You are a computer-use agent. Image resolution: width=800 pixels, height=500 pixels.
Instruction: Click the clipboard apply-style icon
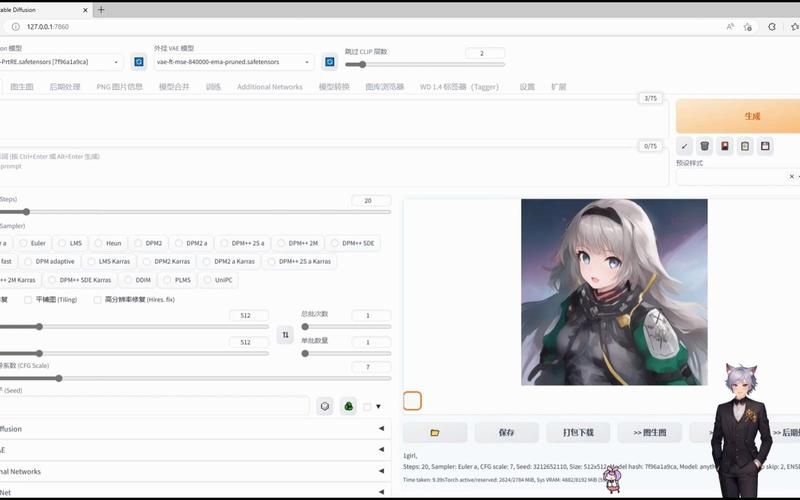(x=745, y=146)
